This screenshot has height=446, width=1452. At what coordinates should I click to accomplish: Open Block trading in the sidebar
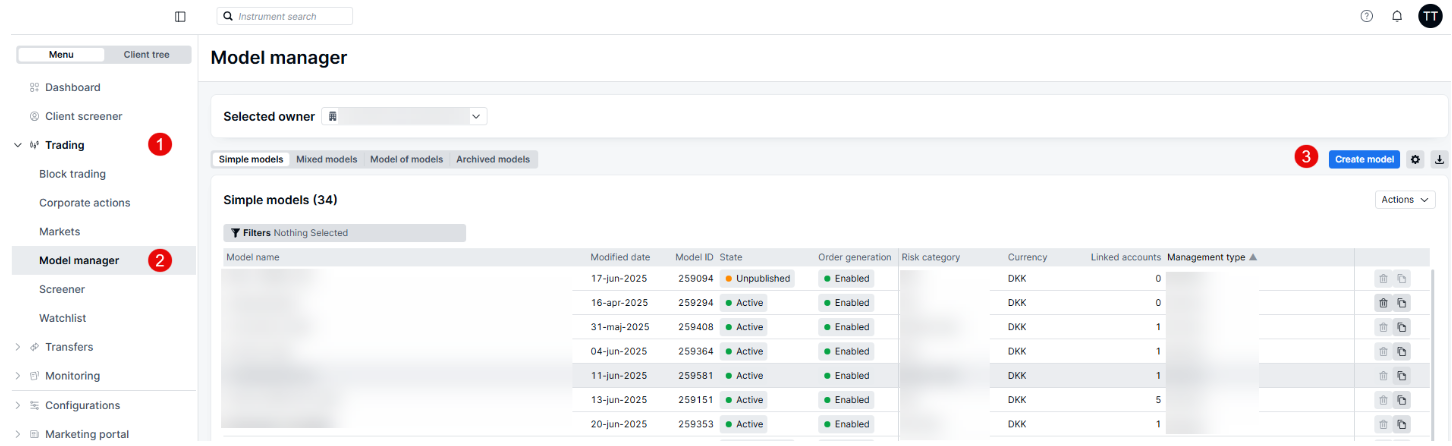point(72,174)
